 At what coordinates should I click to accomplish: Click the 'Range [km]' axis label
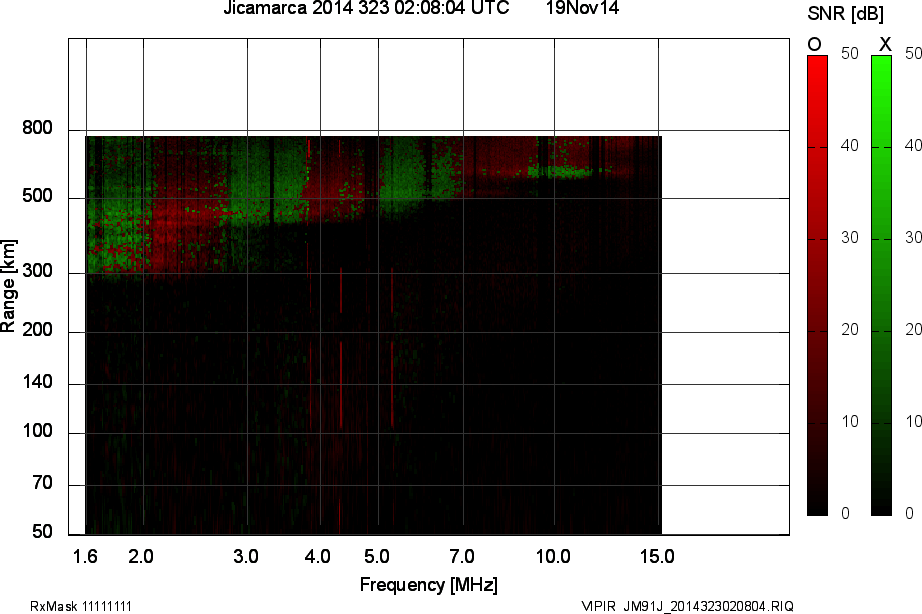[x=8, y=286]
